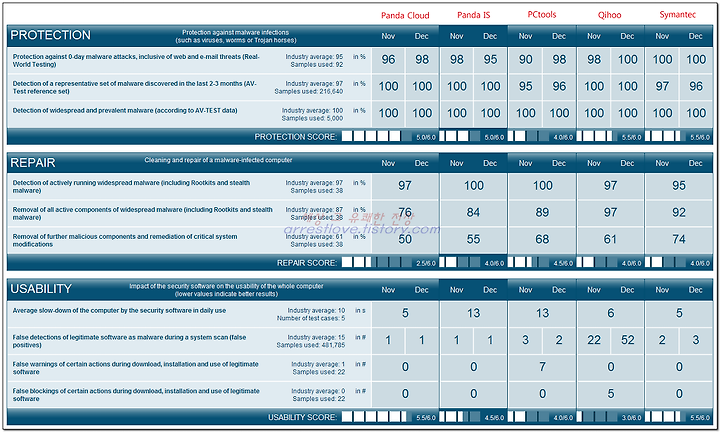Click Qihoo's slow-down value 6
The image size is (720, 432).
tap(611, 313)
